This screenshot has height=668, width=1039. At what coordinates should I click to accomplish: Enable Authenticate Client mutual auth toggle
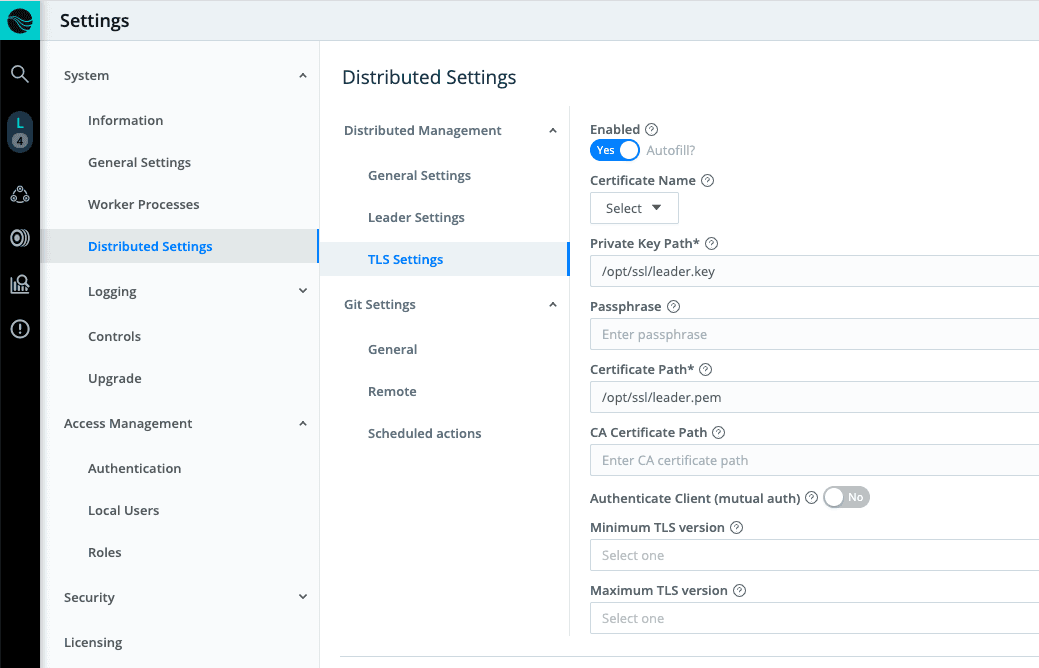pos(846,497)
